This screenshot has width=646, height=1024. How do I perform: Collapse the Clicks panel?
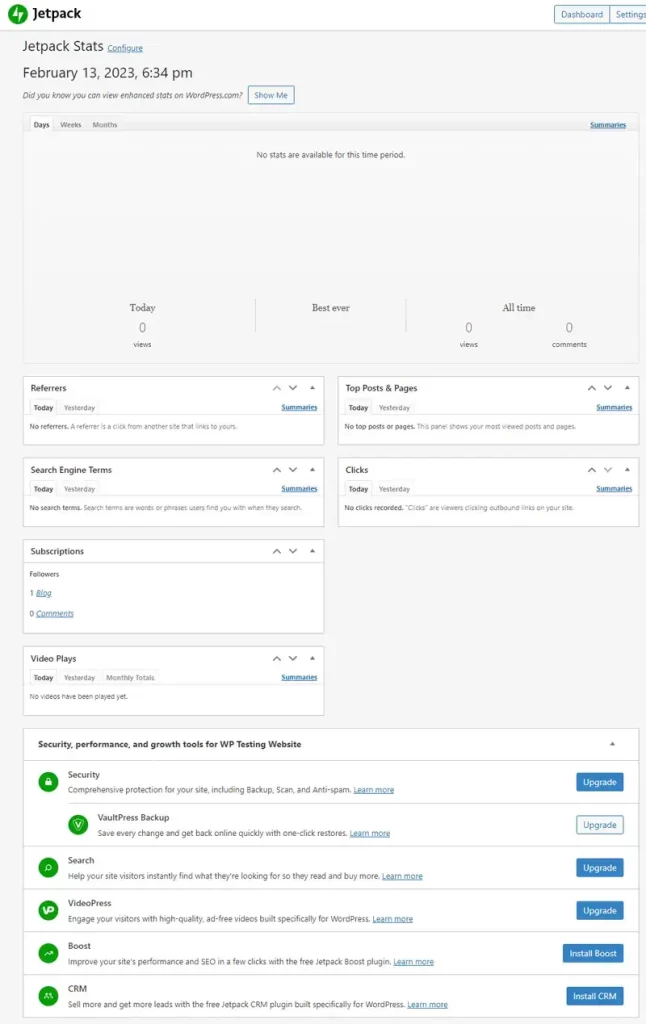627,470
